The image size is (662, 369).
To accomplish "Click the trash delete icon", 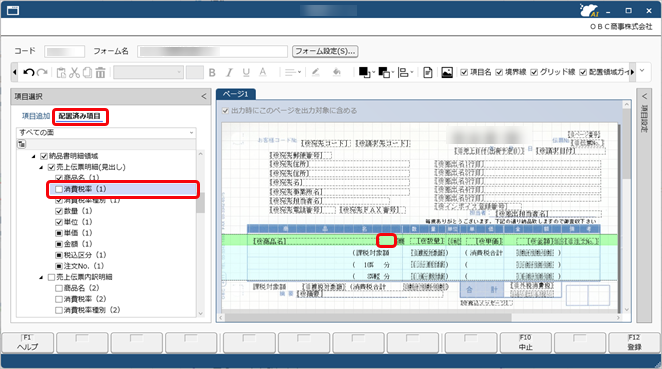I will [100, 73].
